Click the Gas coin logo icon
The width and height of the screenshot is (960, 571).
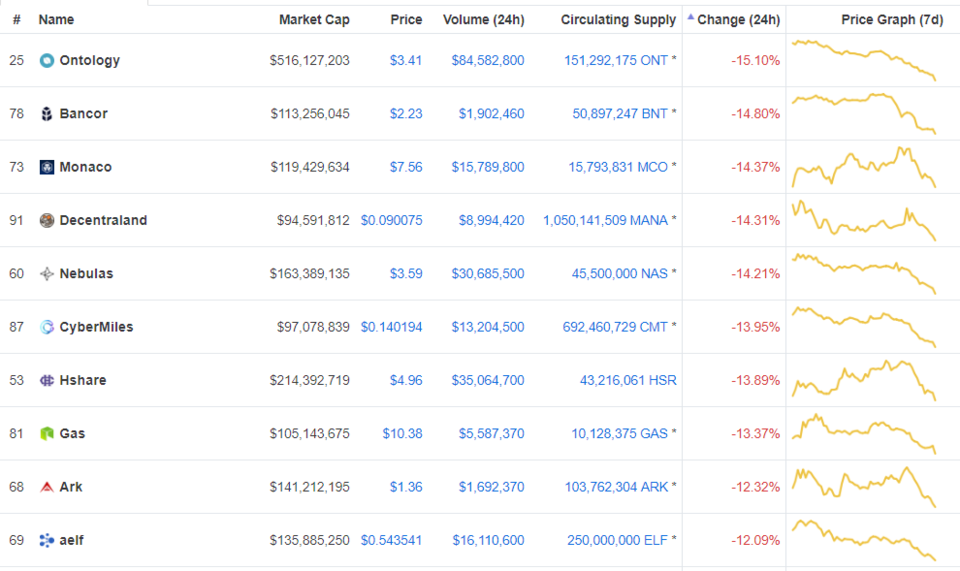tap(47, 433)
